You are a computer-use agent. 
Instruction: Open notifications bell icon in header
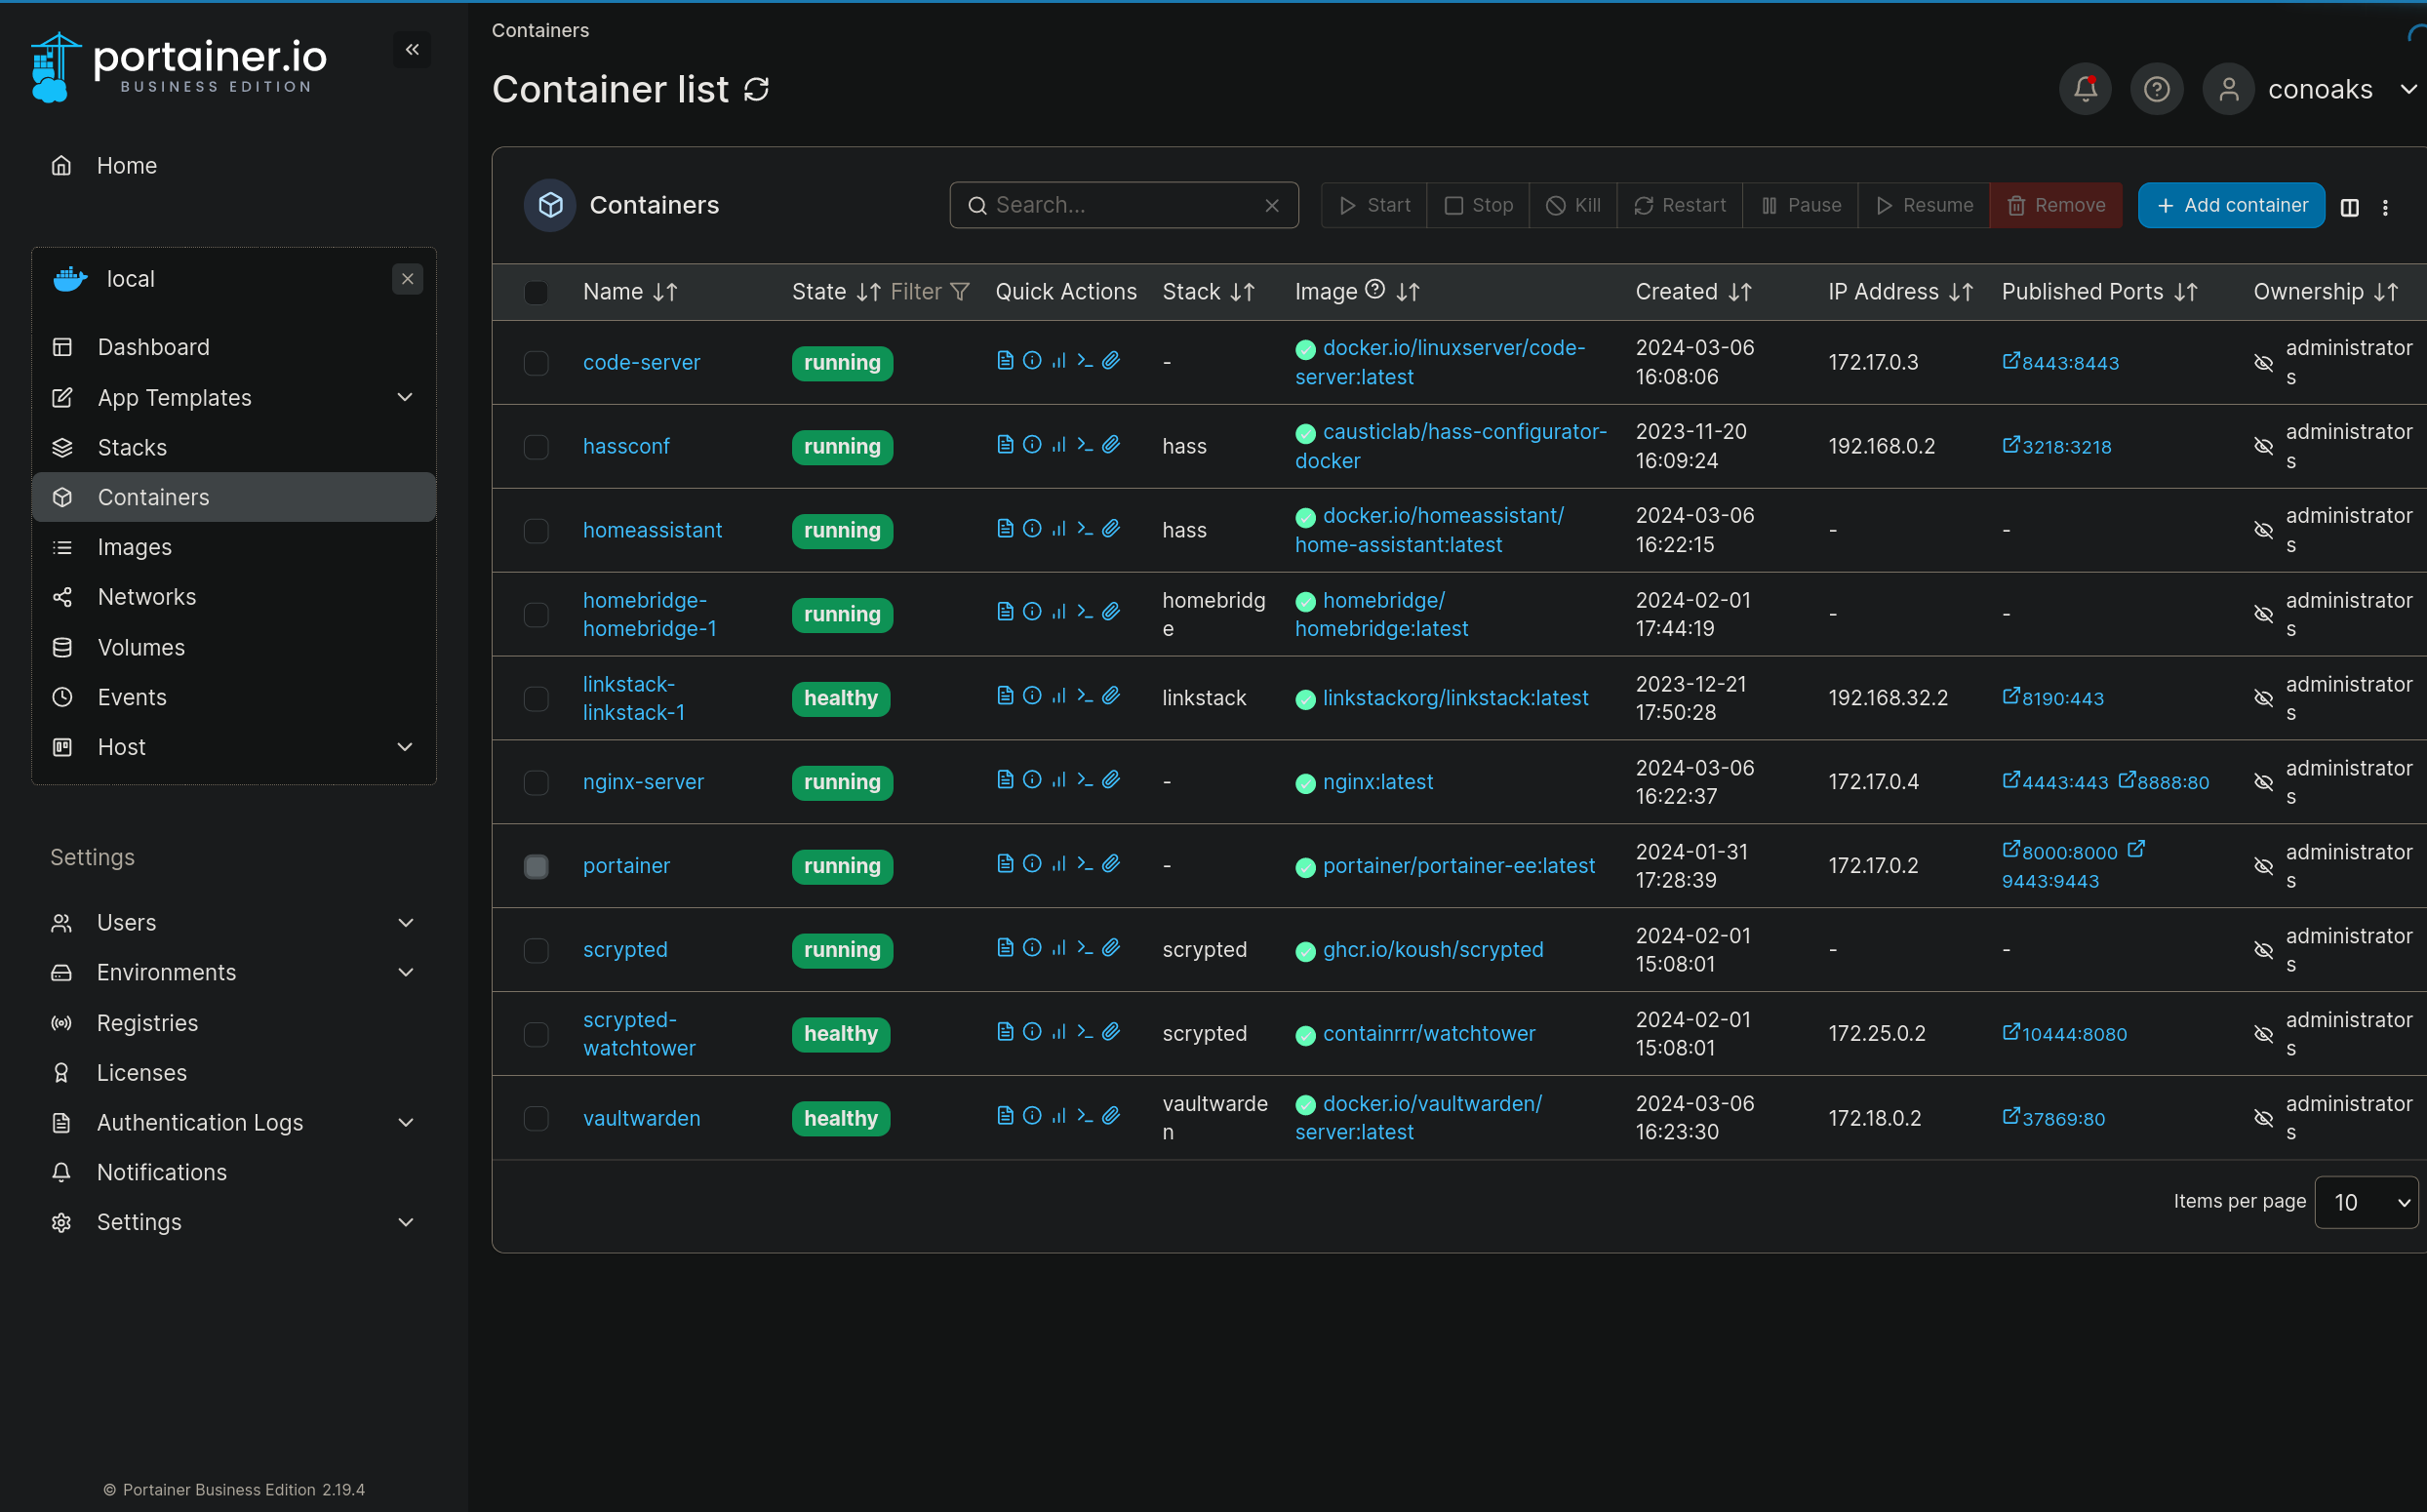2085,89
